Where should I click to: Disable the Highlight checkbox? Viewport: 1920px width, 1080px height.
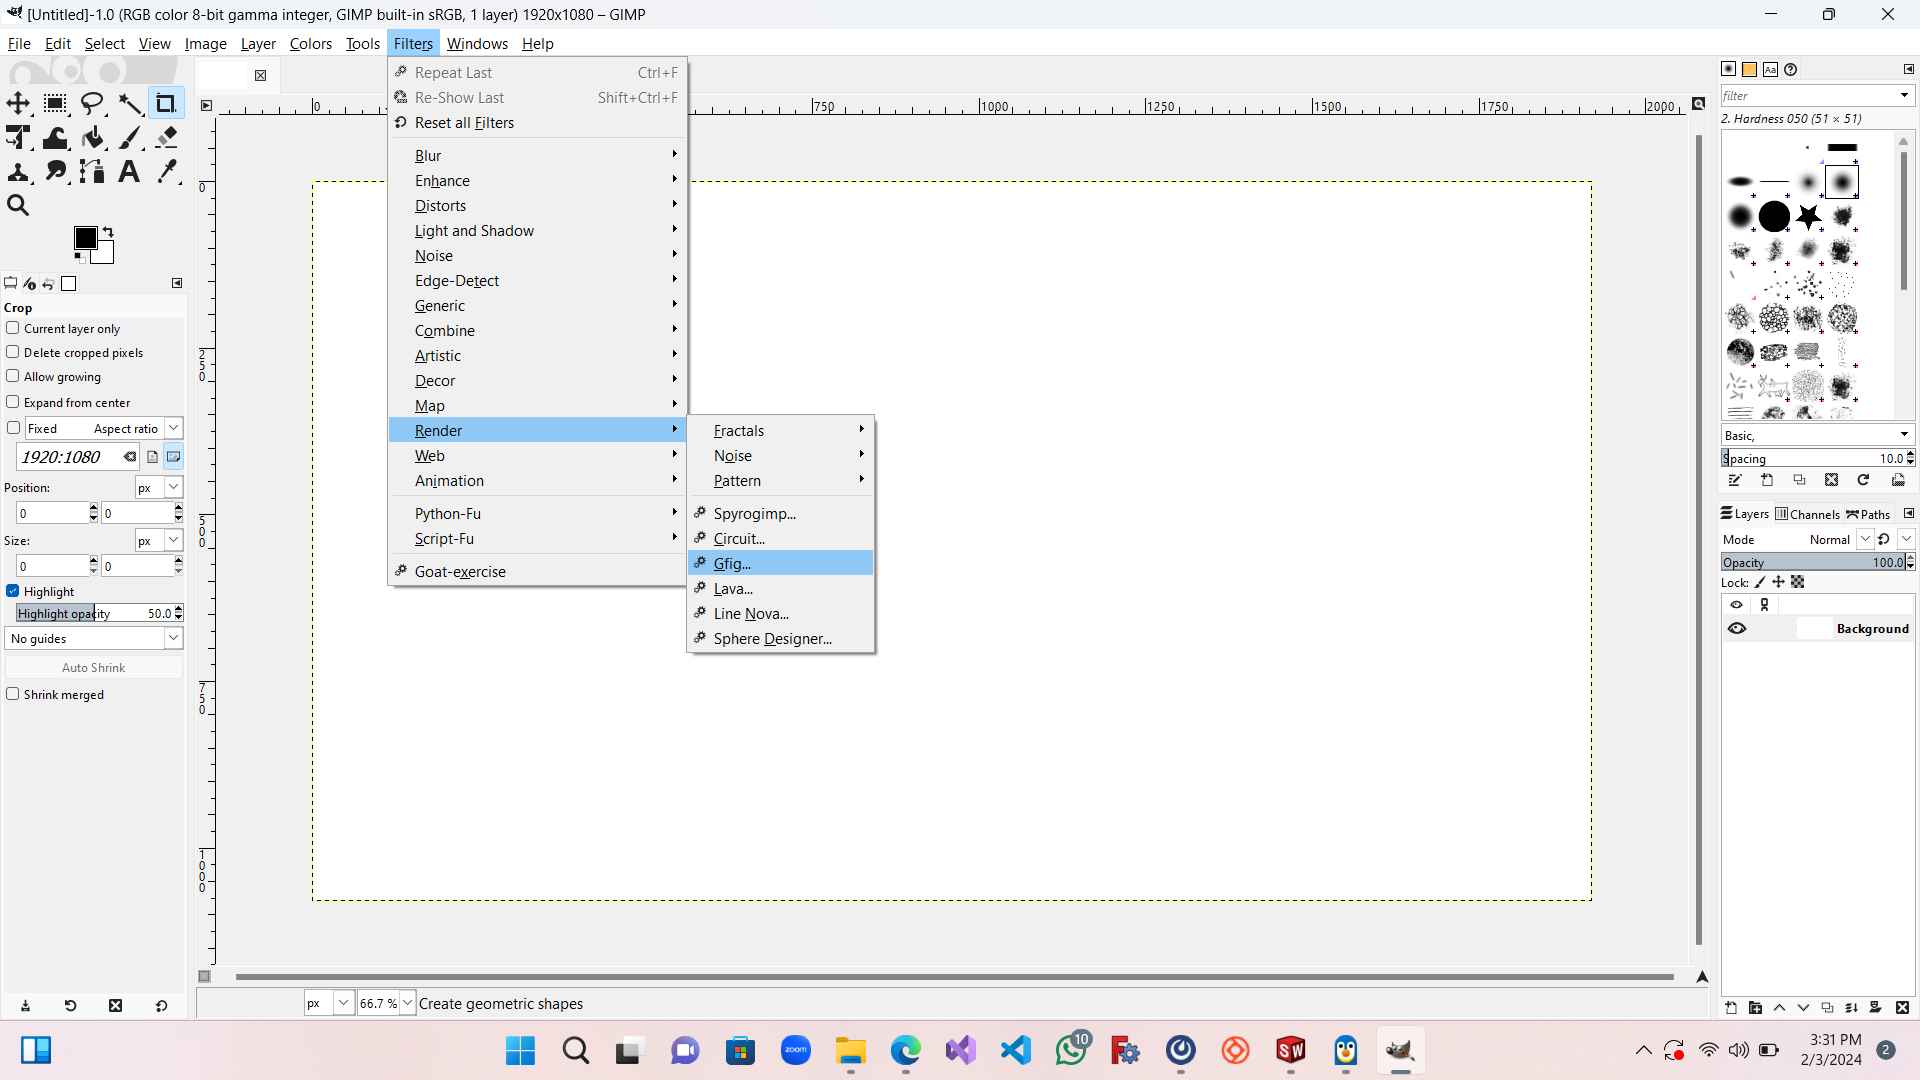coord(13,591)
